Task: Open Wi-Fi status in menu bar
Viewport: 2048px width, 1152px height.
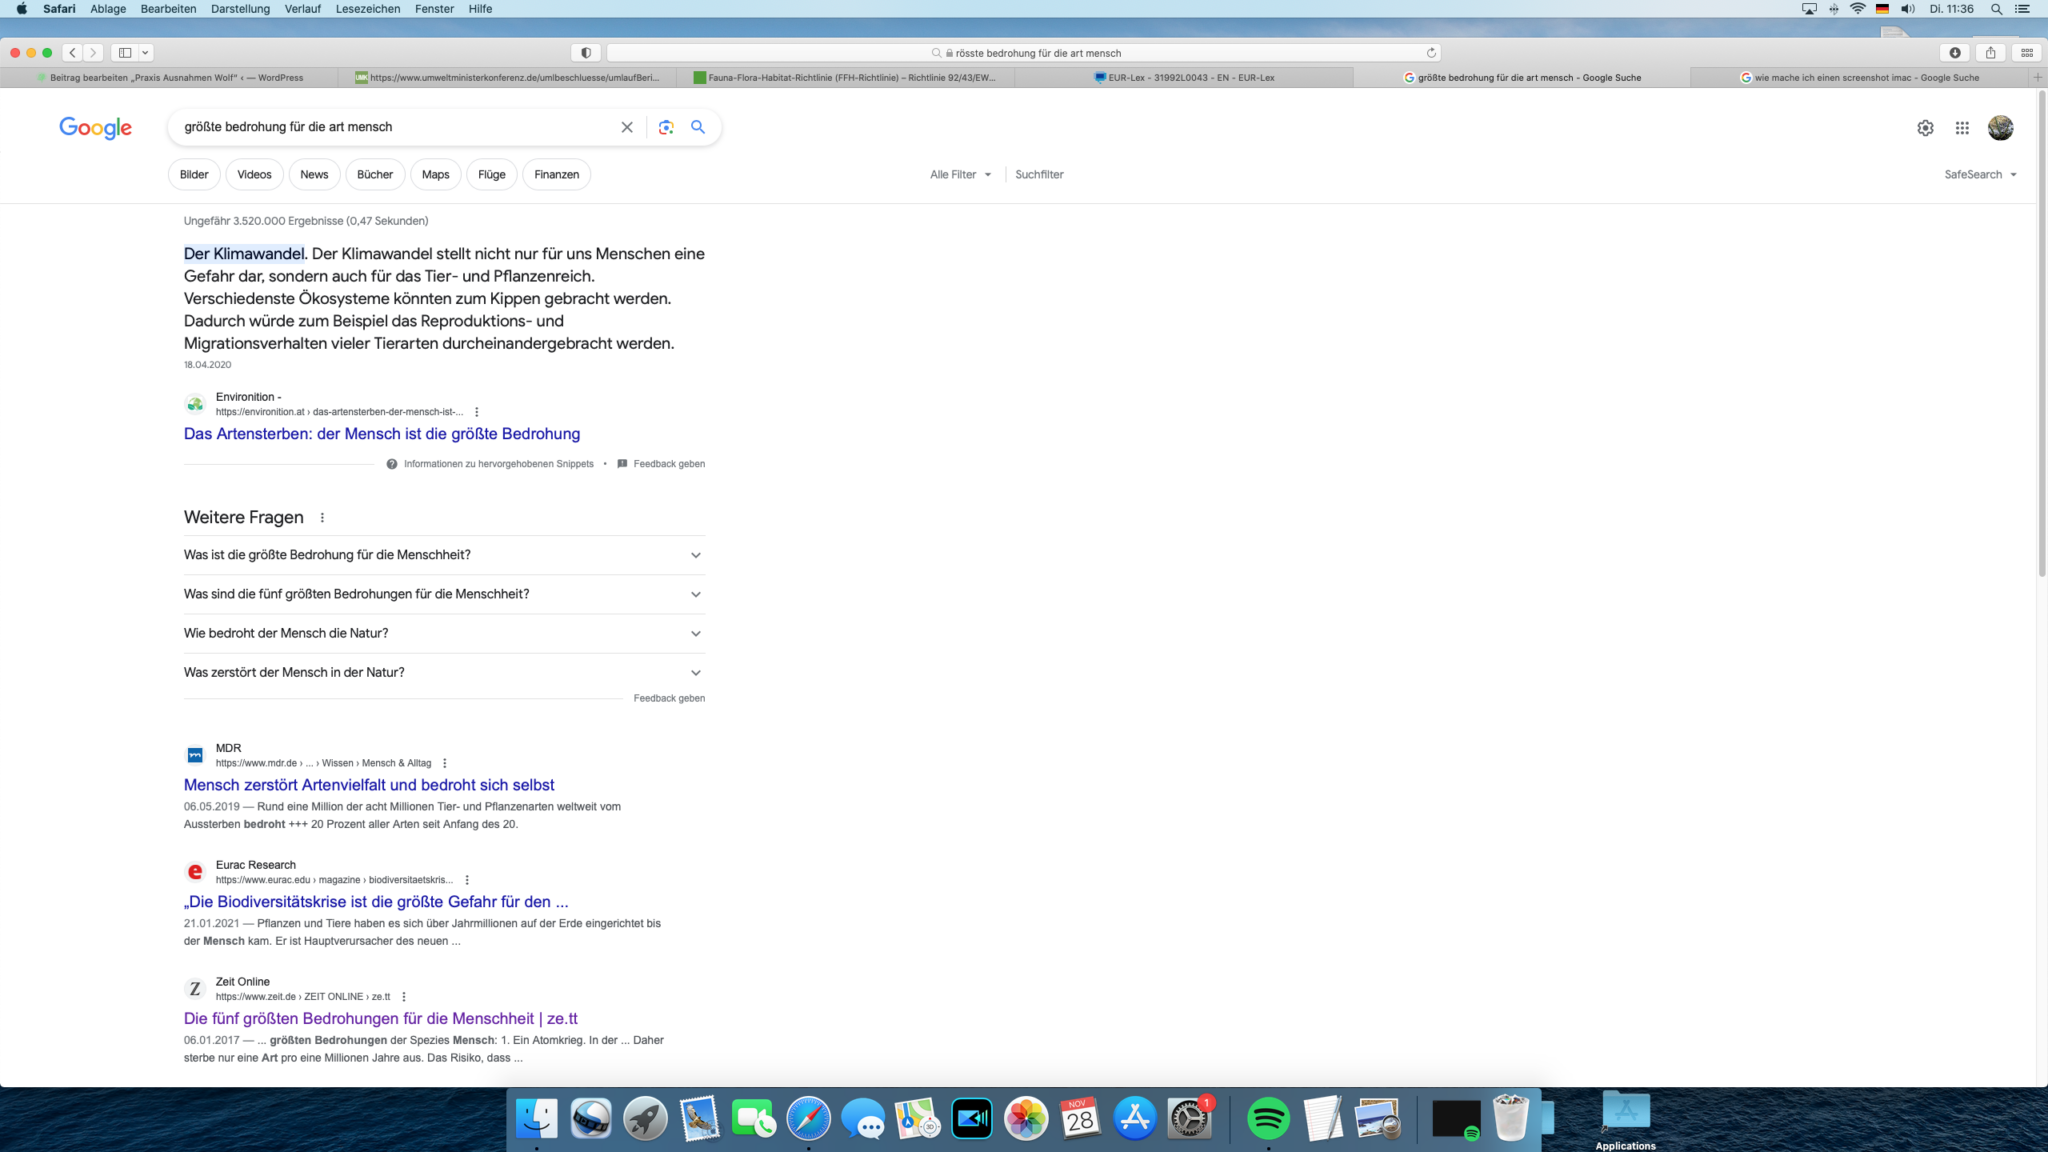Action: [1857, 9]
